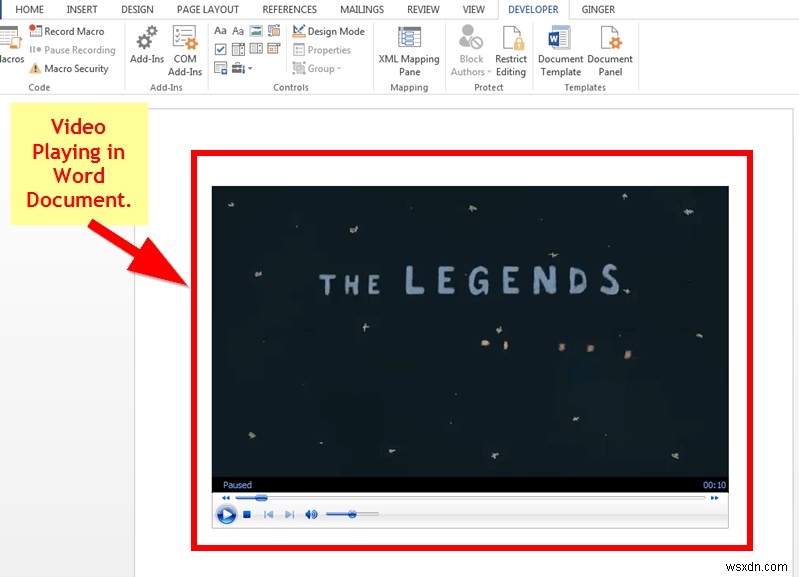
Task: Open the REFERENCES tab
Action: tap(289, 9)
